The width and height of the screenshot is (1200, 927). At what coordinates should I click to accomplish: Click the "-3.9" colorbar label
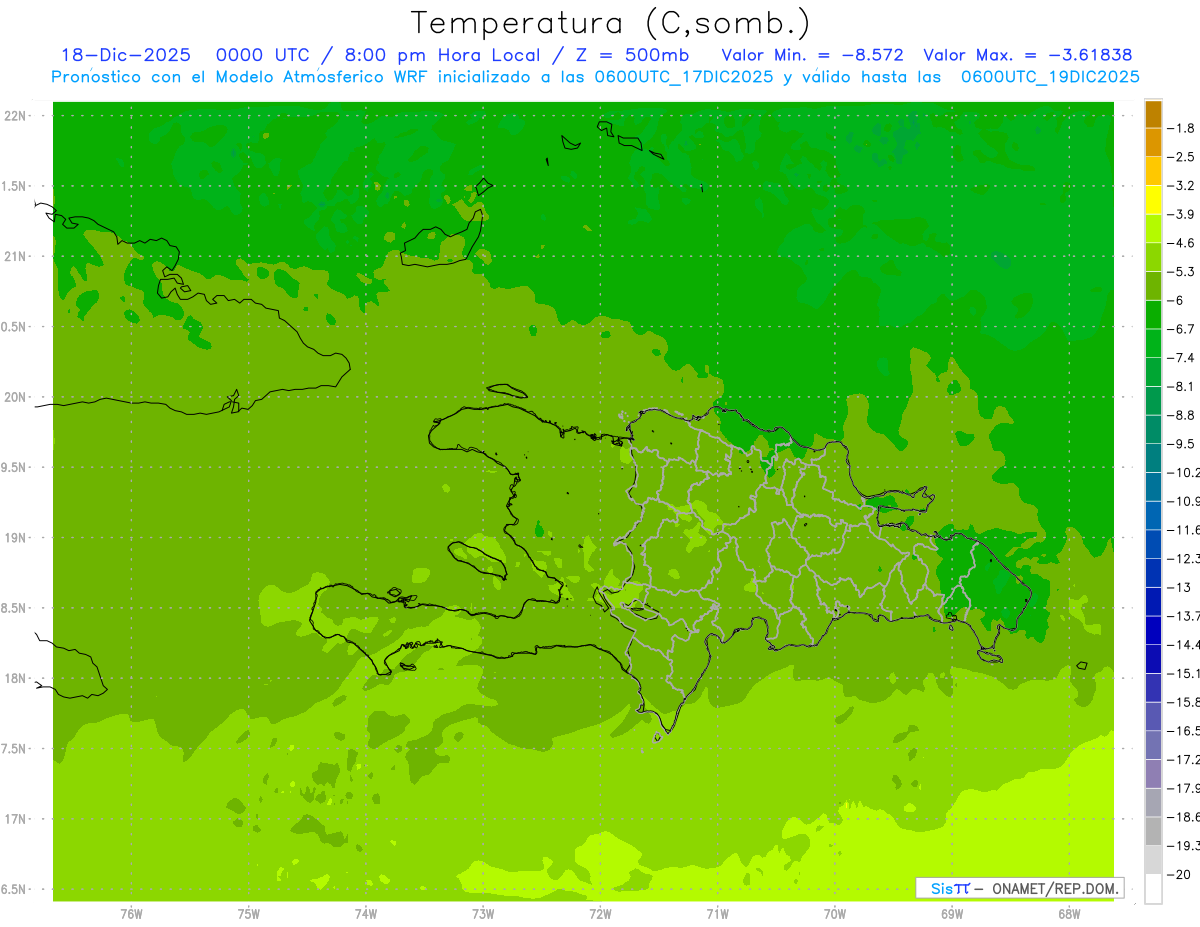(1182, 214)
